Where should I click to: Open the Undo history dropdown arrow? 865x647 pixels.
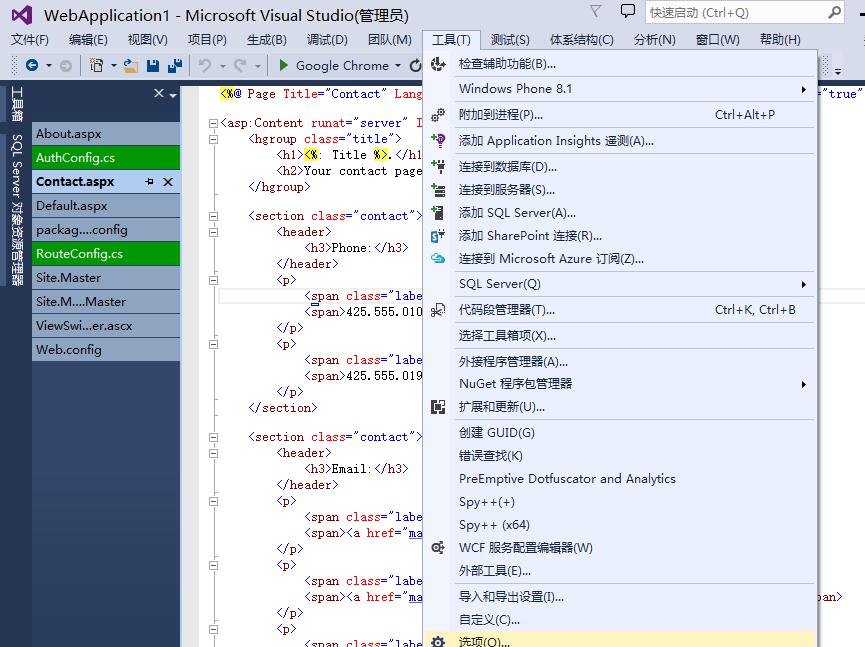pyautogui.click(x=222, y=66)
